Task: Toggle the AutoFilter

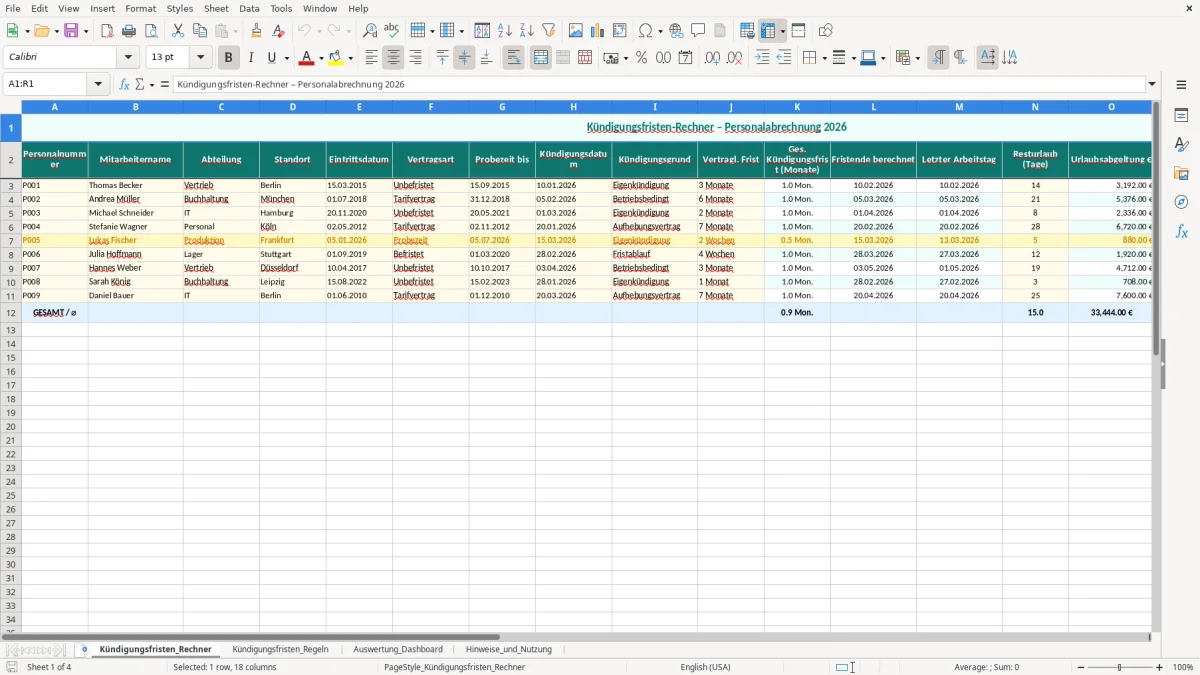Action: (x=548, y=31)
